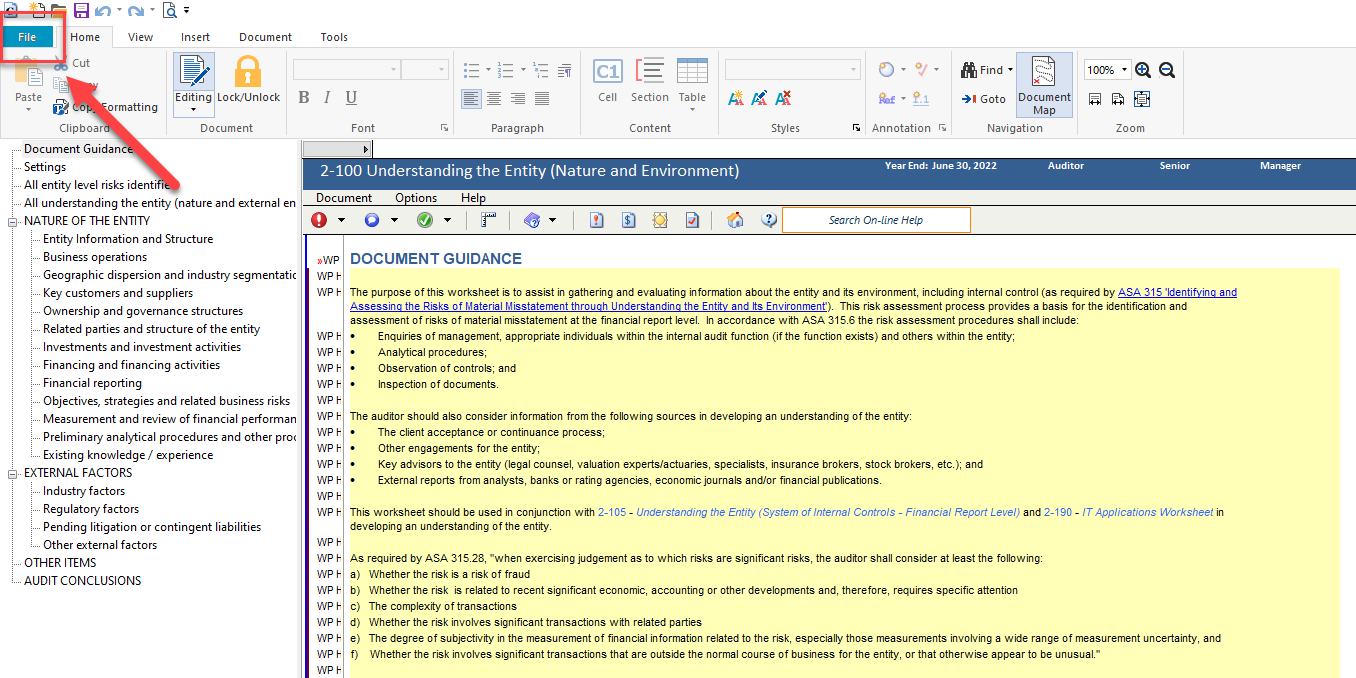Select Key customers and suppliers in tree
Image resolution: width=1356 pixels, height=678 pixels.
[118, 293]
